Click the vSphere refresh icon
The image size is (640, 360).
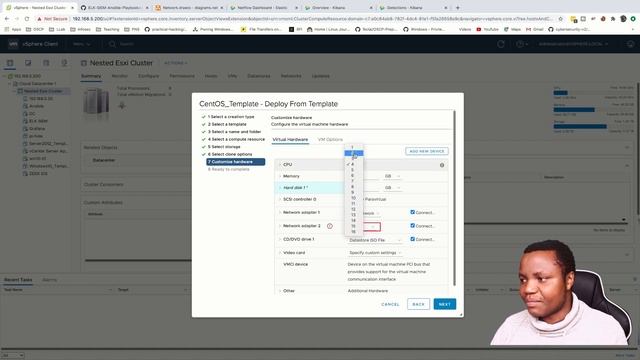pyautogui.click(x=501, y=44)
